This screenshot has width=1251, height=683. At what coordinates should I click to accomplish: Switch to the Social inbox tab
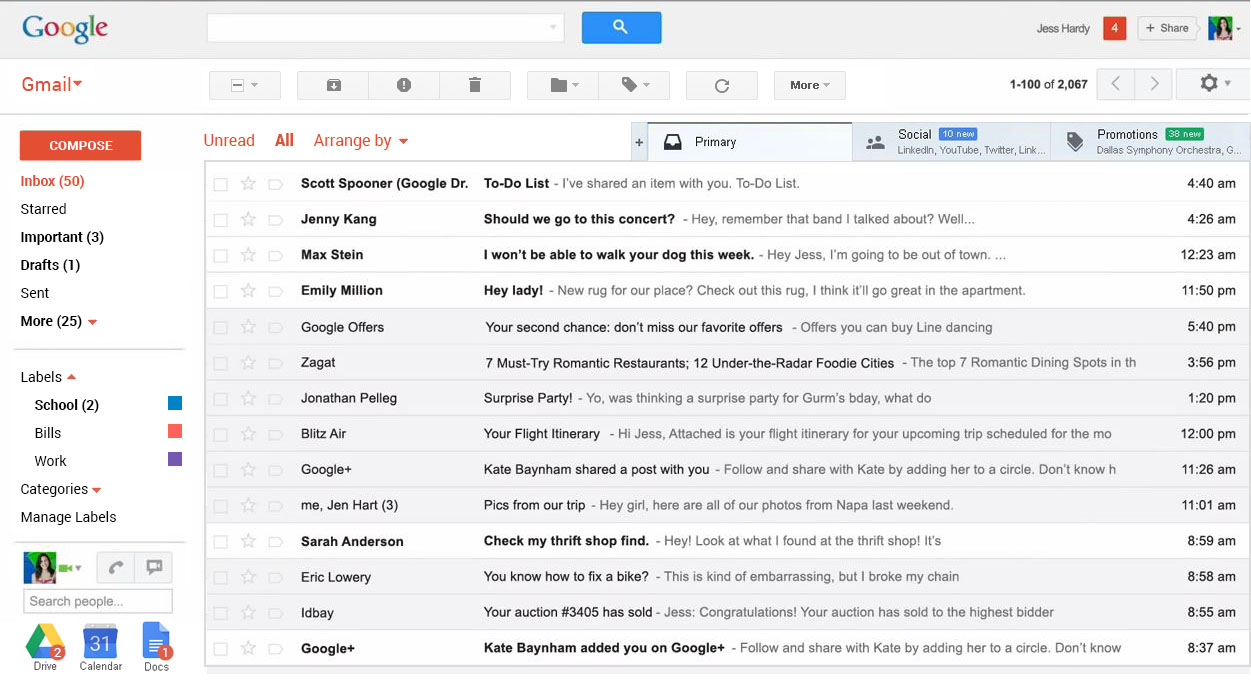pyautogui.click(x=951, y=142)
